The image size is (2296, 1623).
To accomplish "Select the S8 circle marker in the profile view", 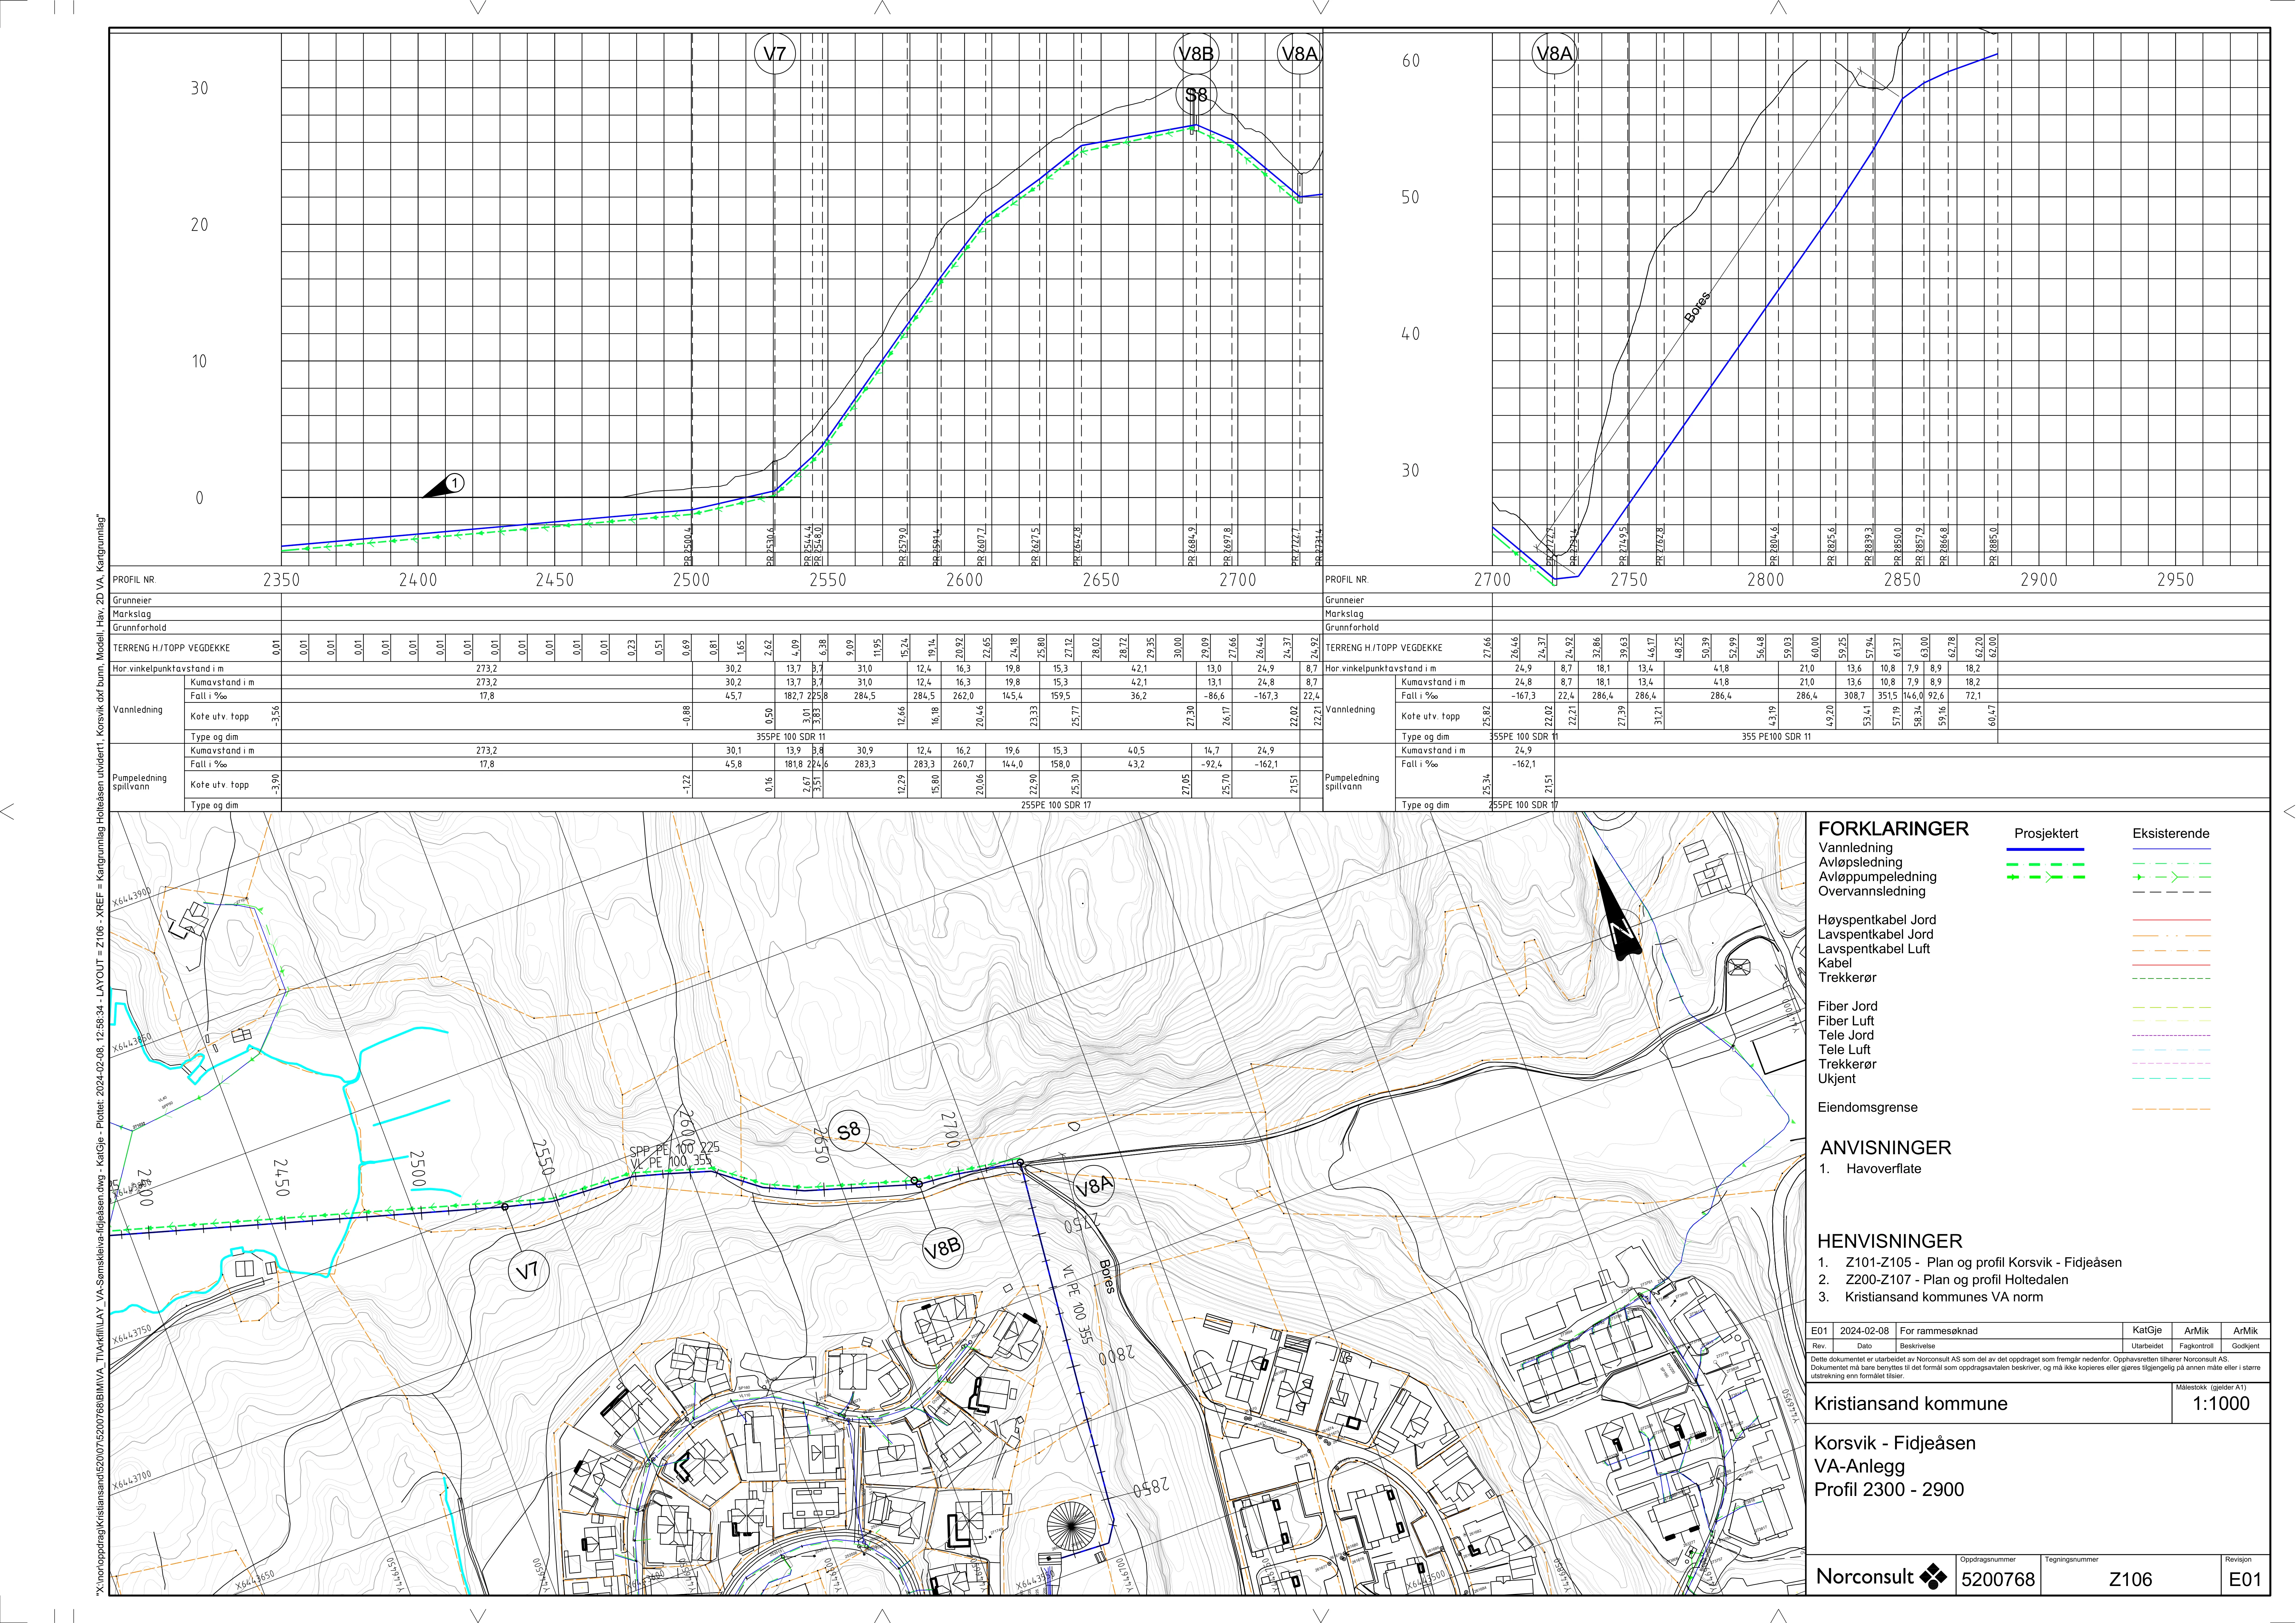I will tap(1196, 95).
